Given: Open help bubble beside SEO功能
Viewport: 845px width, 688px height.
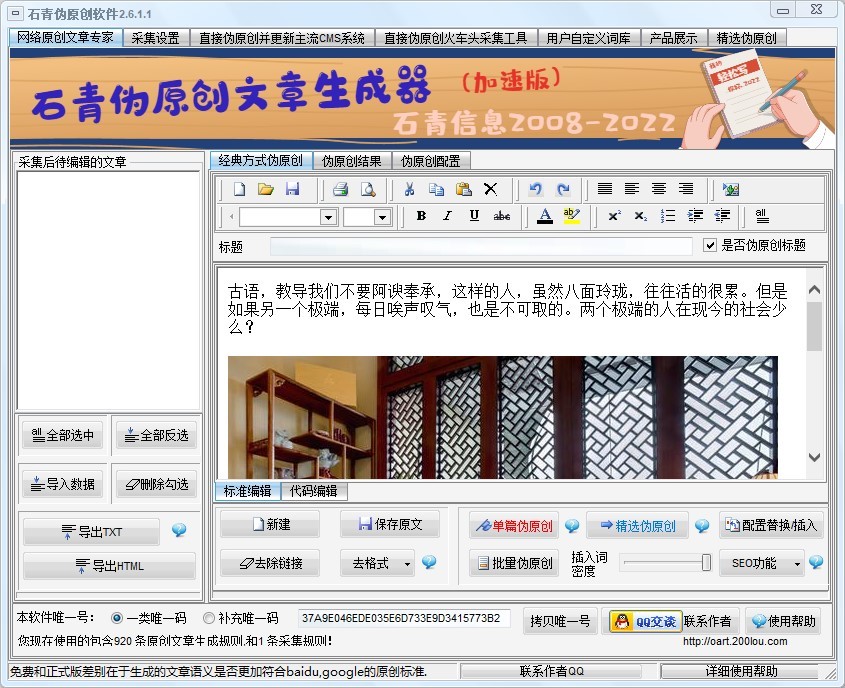Looking at the screenshot, I should click(816, 562).
